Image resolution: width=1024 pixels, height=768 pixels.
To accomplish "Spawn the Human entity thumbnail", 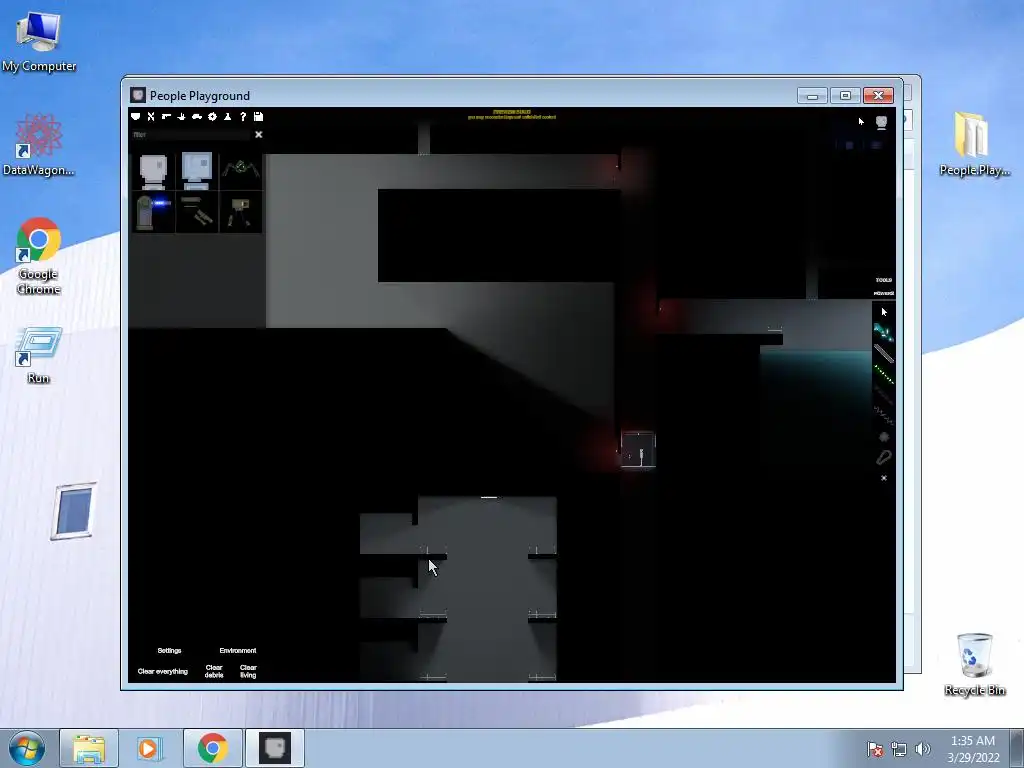I will tap(153, 171).
